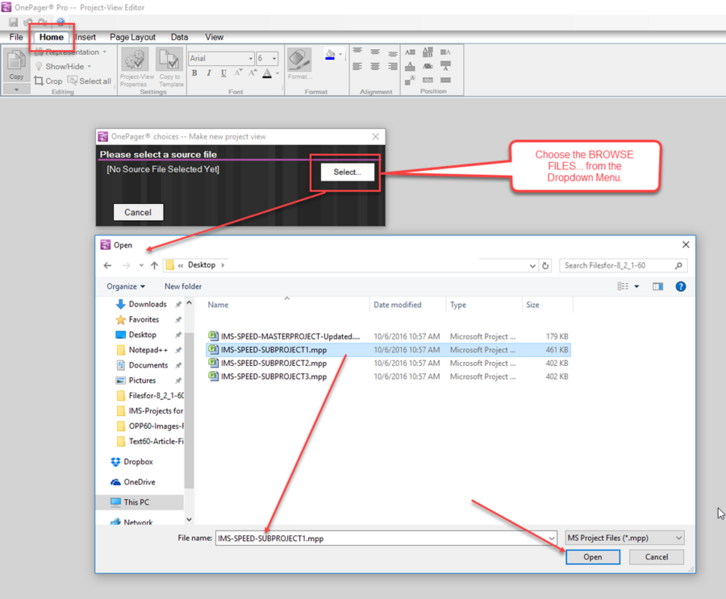The image size is (726, 599).
Task: Click the Open button in file dialog
Action: [x=593, y=557]
